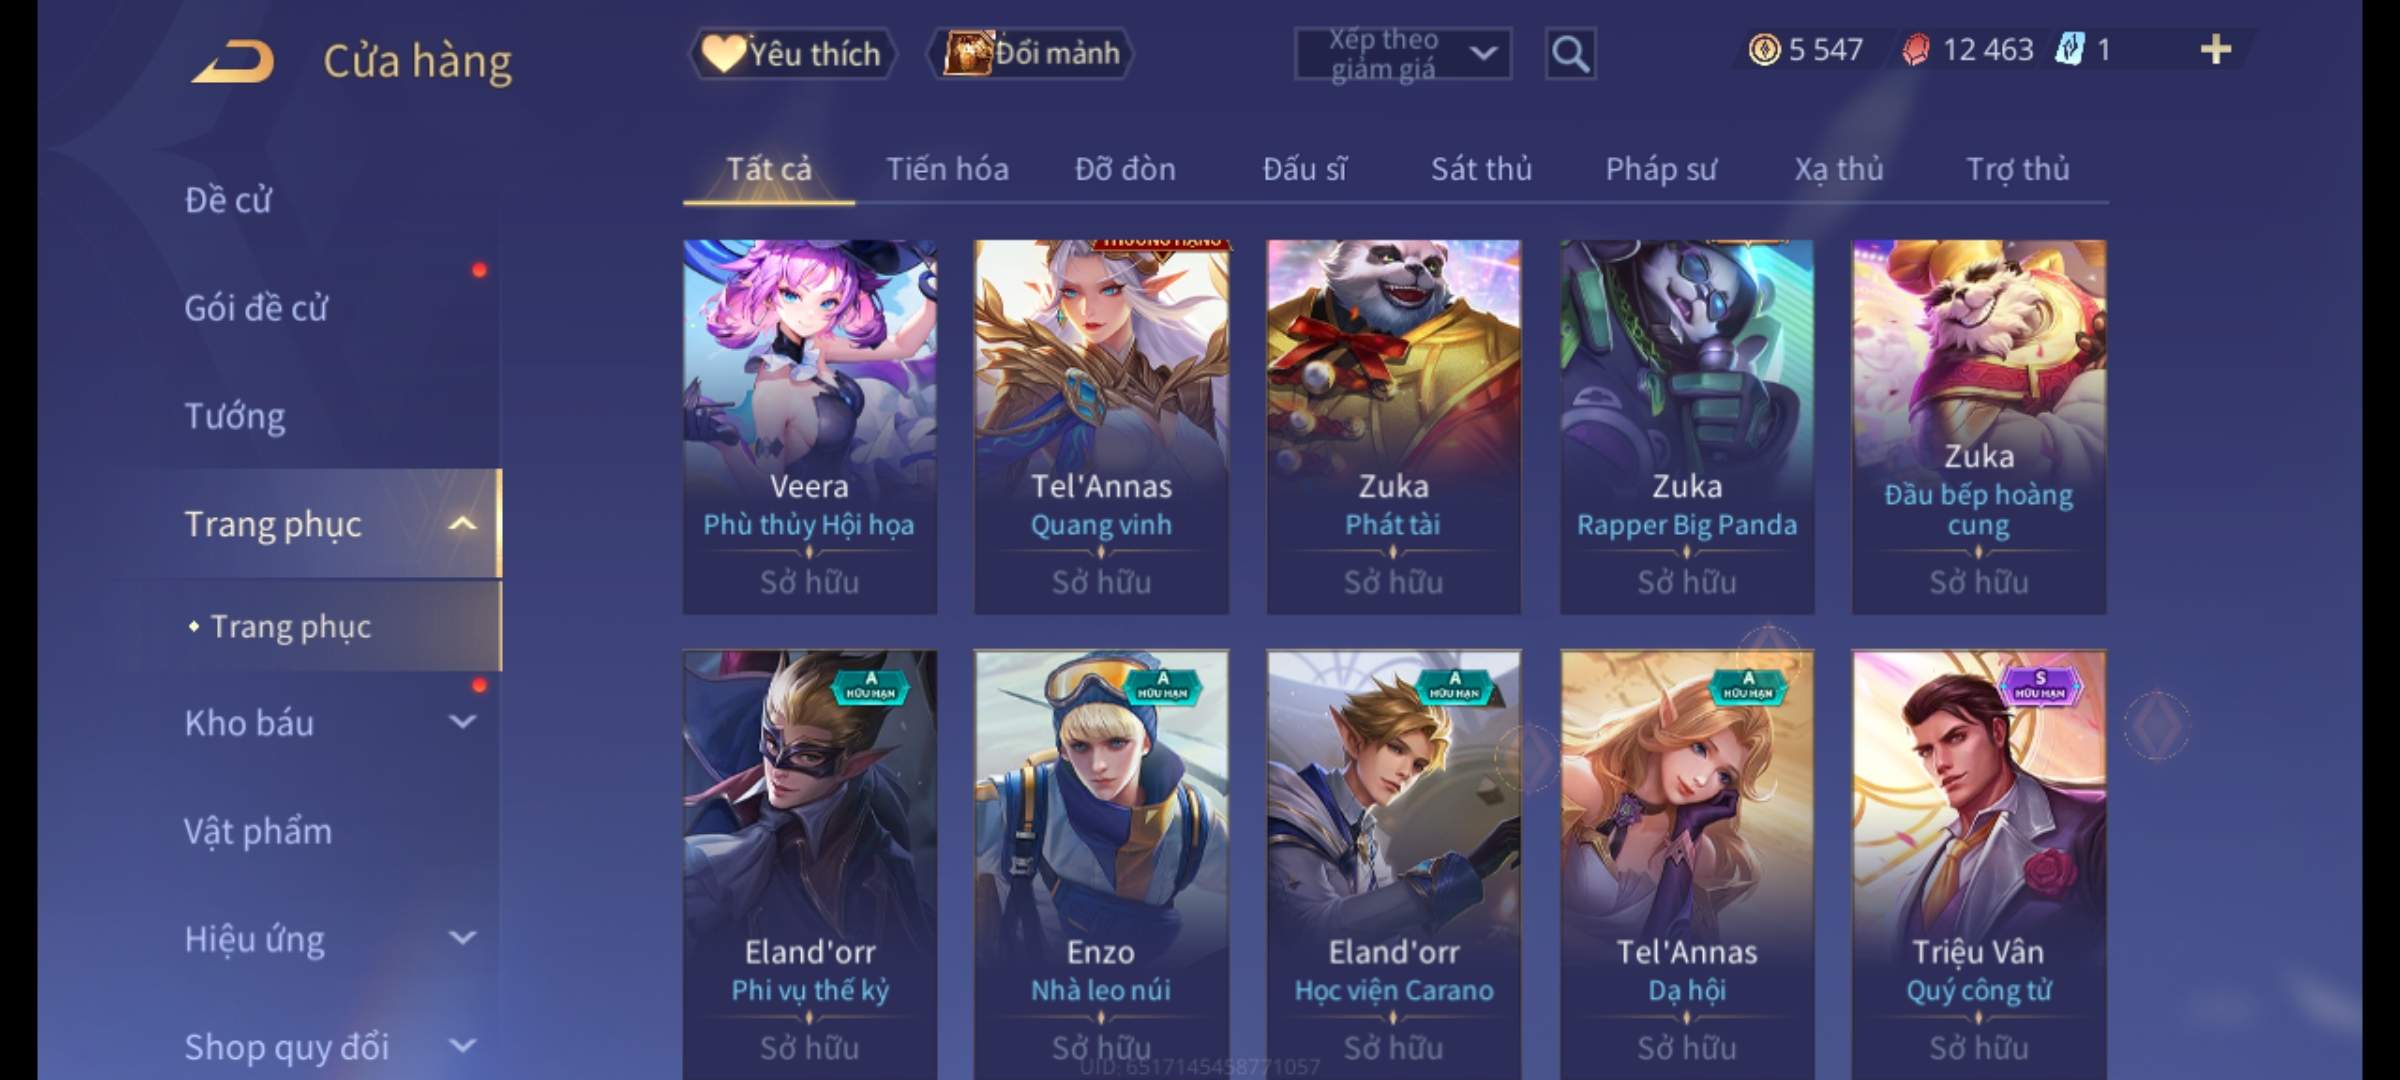The image size is (2400, 1080).
Task: Select Veera Phù thủy Hội họa skin
Action: (x=810, y=427)
